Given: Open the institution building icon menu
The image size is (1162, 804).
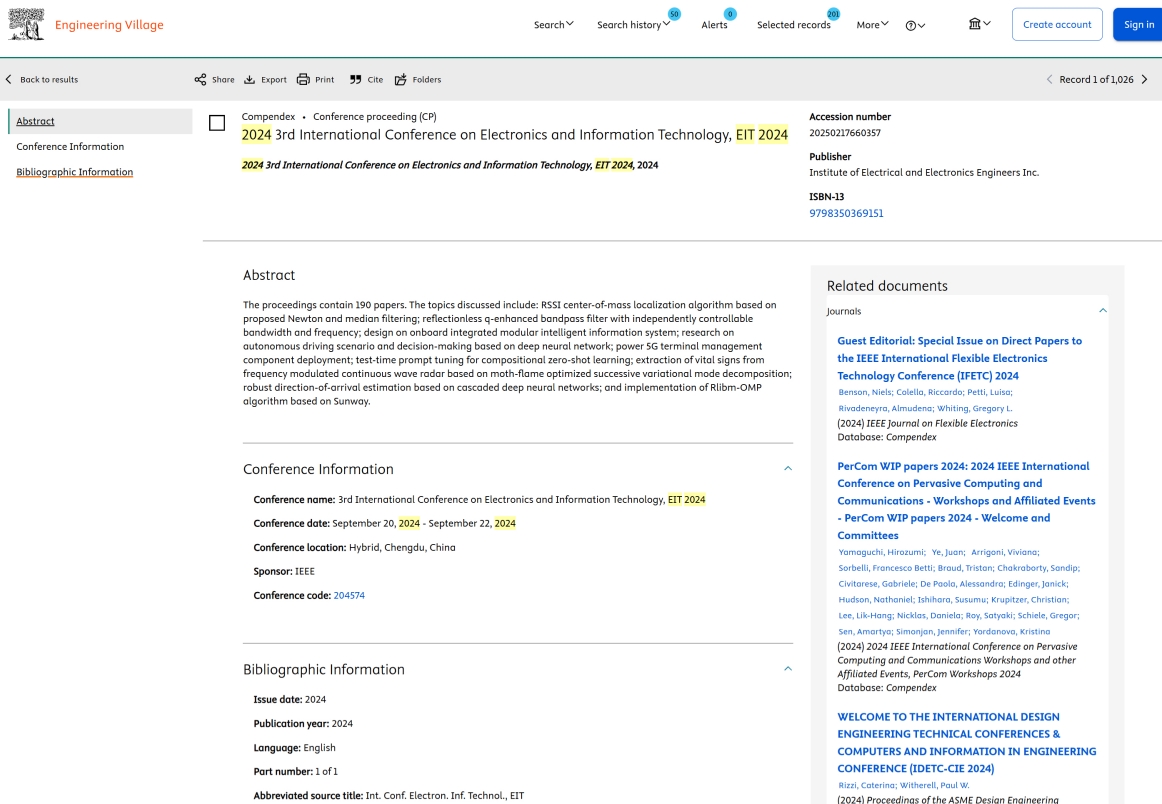Looking at the screenshot, I should pyautogui.click(x=979, y=24).
